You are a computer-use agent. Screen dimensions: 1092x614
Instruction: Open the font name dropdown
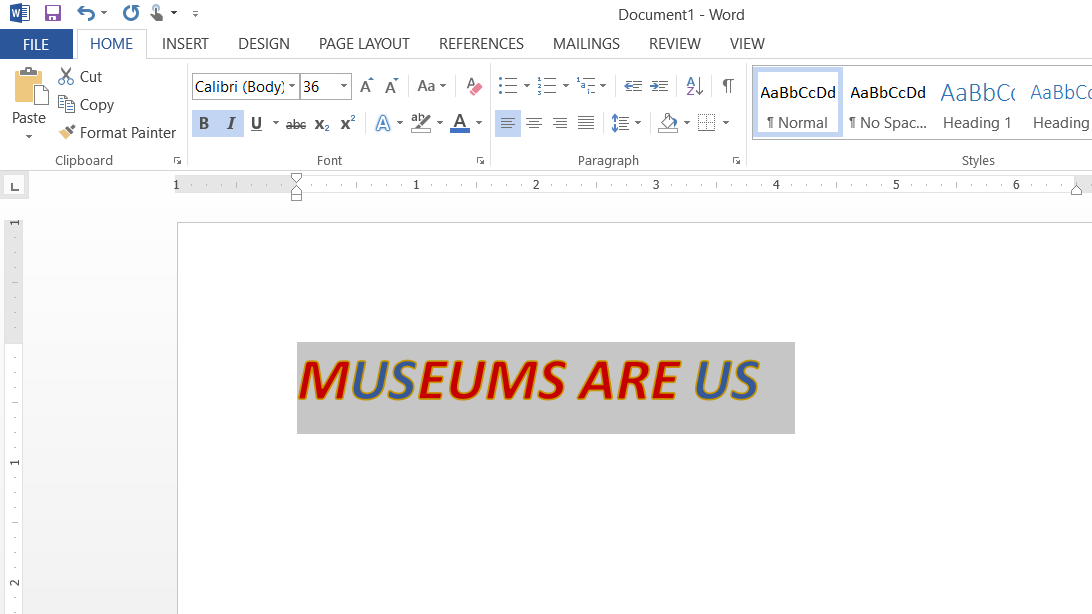pyautogui.click(x=292, y=87)
